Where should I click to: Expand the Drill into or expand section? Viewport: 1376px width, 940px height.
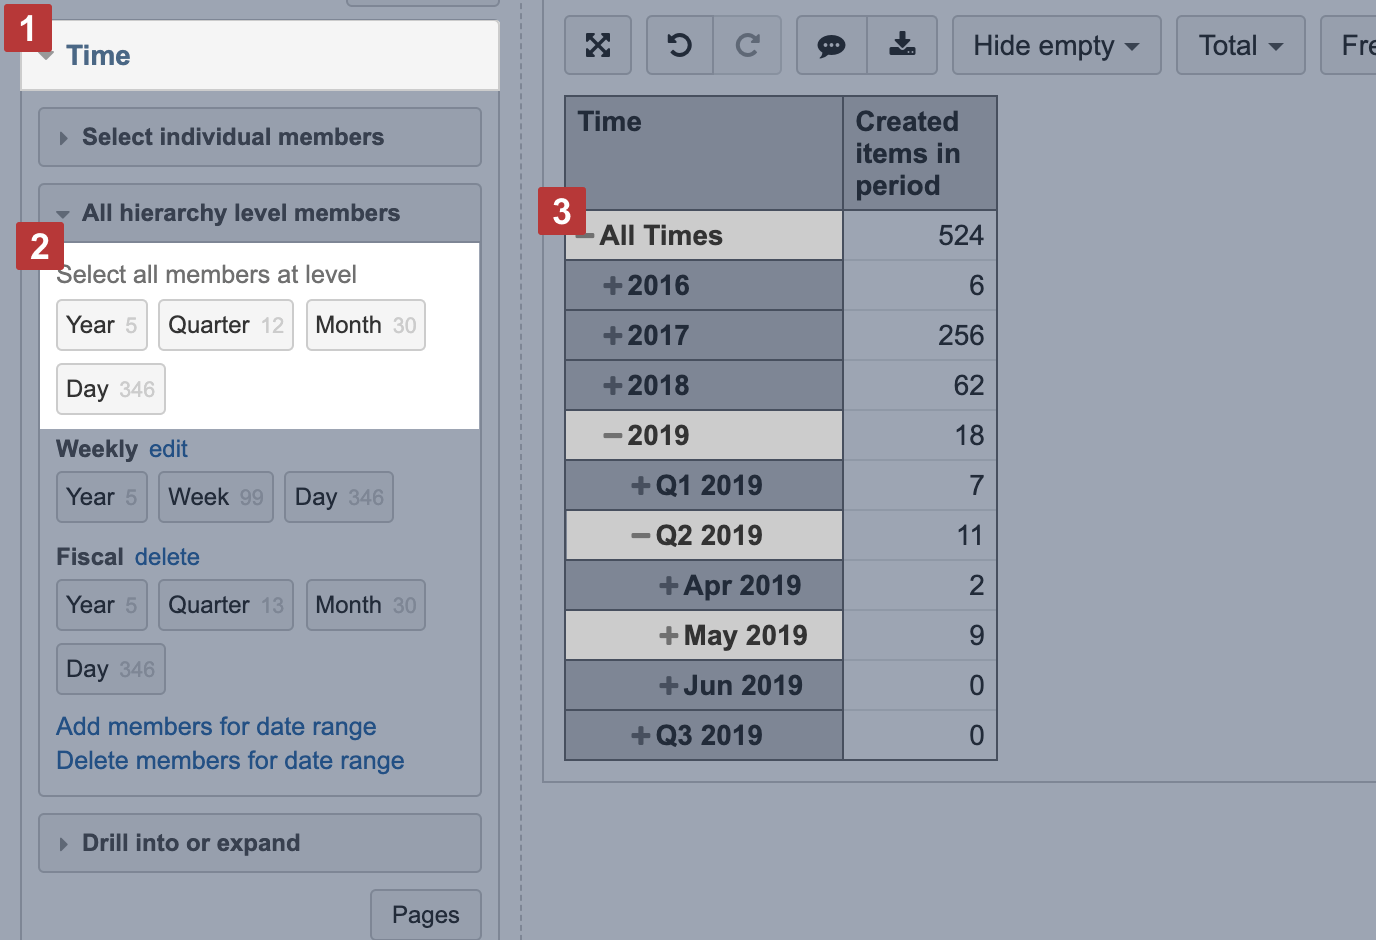(190, 843)
